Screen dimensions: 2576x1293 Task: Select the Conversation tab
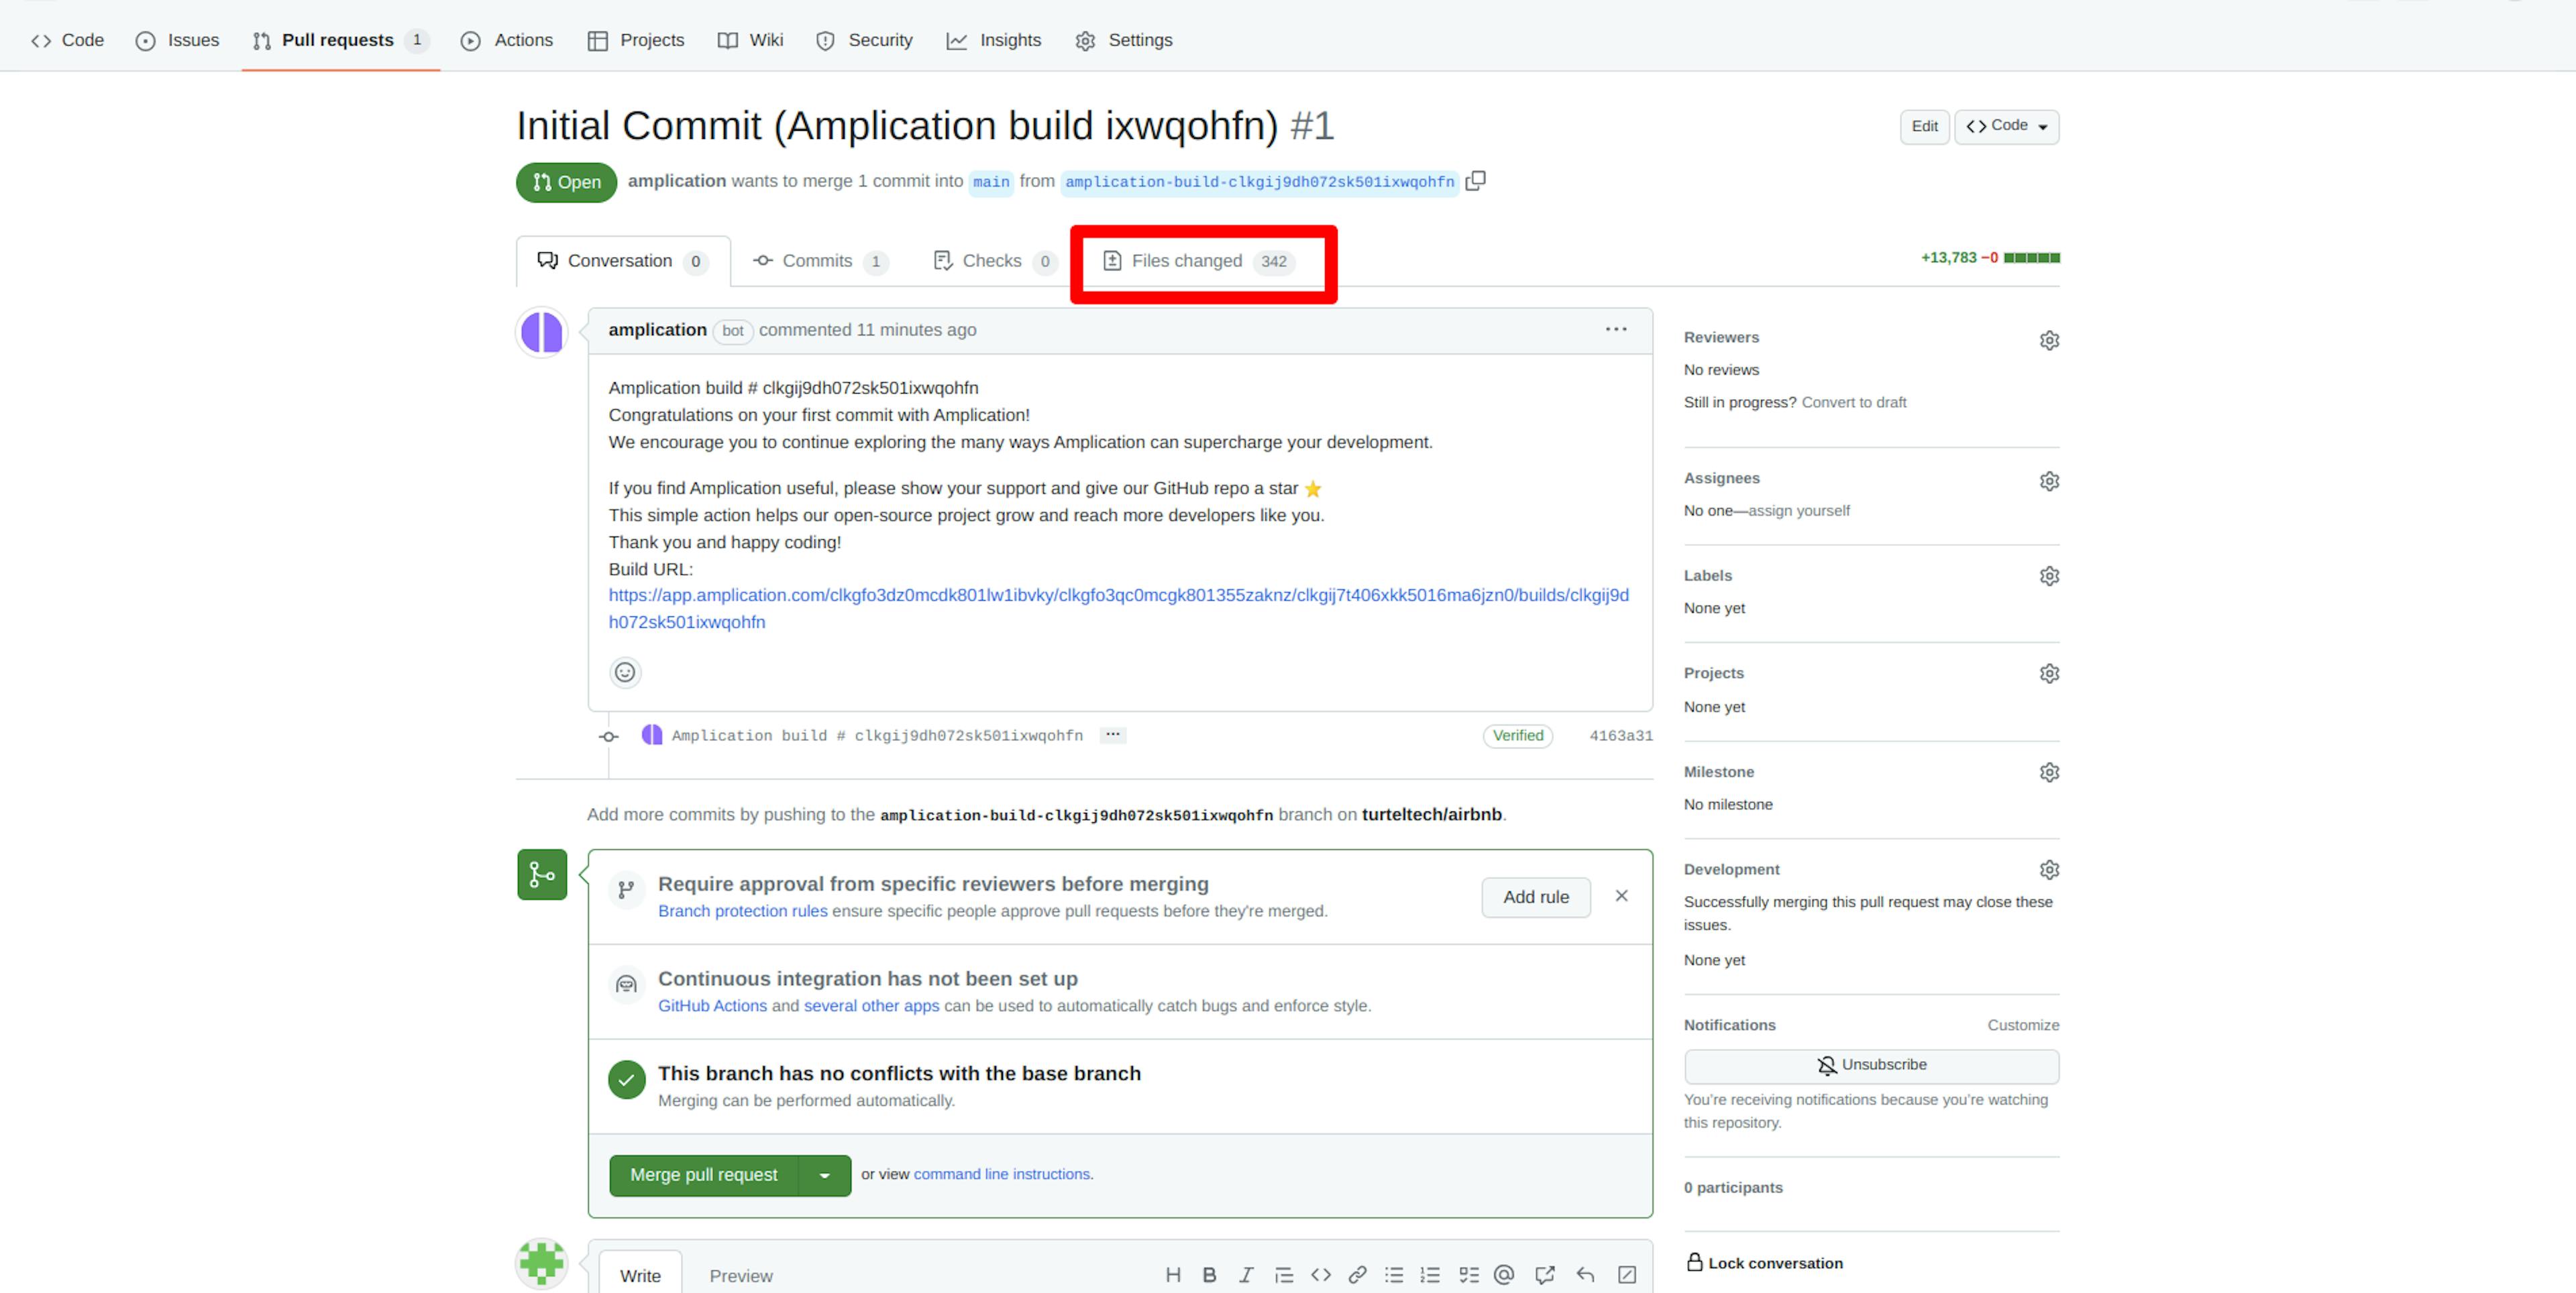623,261
